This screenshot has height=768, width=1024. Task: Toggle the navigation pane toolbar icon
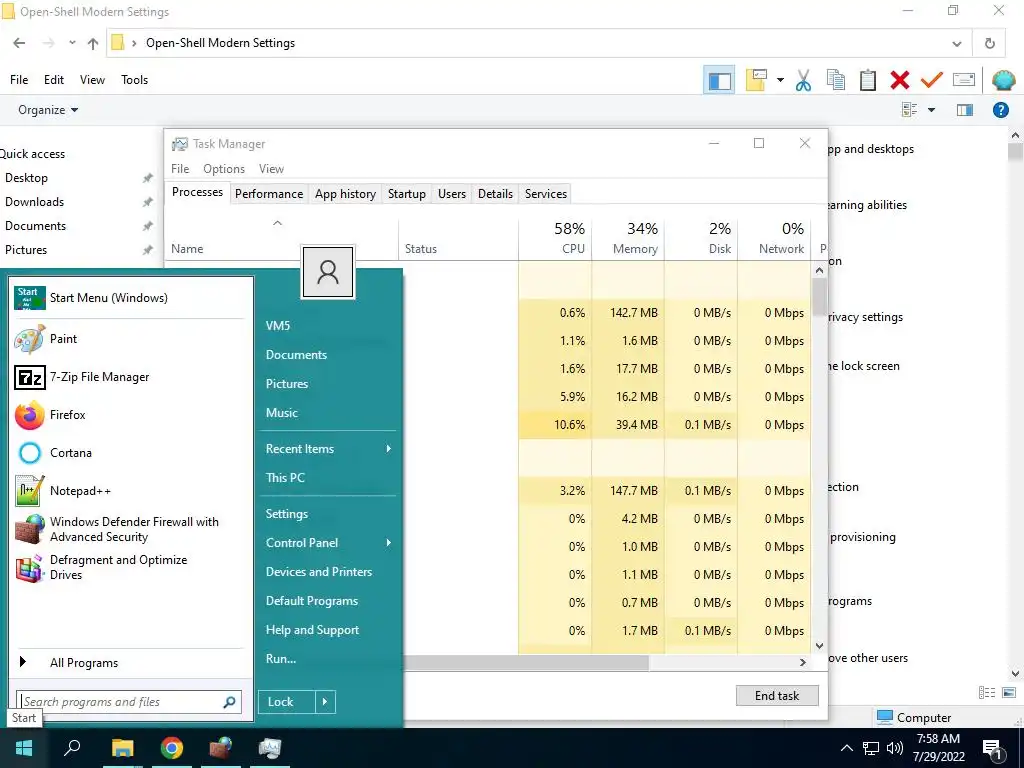coord(719,80)
